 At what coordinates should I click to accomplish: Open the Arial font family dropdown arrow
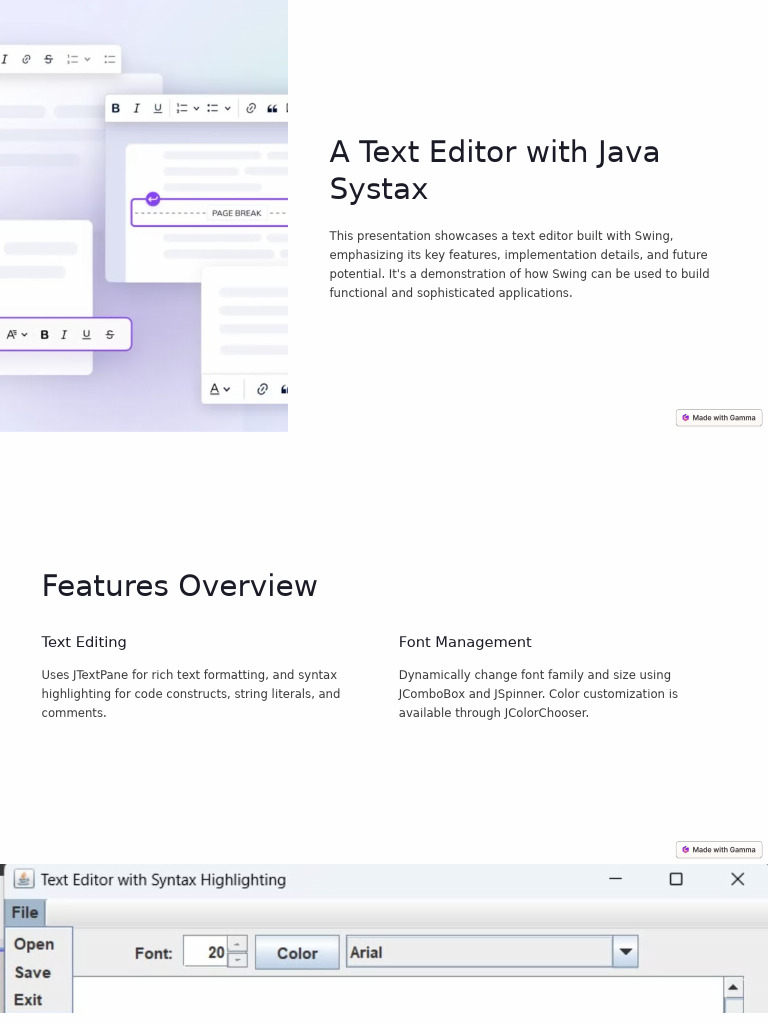coord(625,952)
